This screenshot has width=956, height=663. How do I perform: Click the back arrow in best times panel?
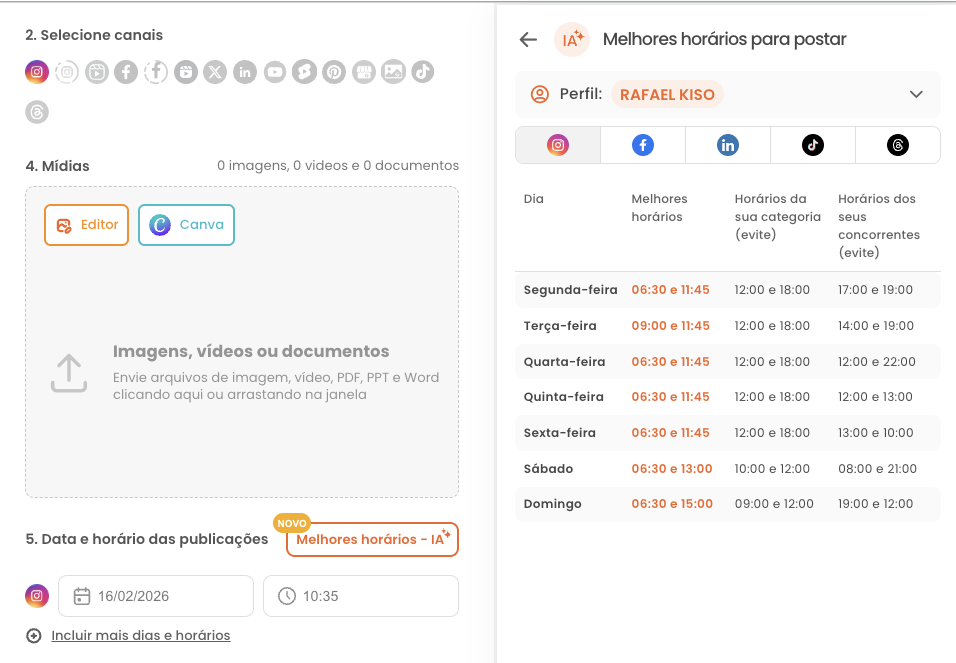point(528,39)
